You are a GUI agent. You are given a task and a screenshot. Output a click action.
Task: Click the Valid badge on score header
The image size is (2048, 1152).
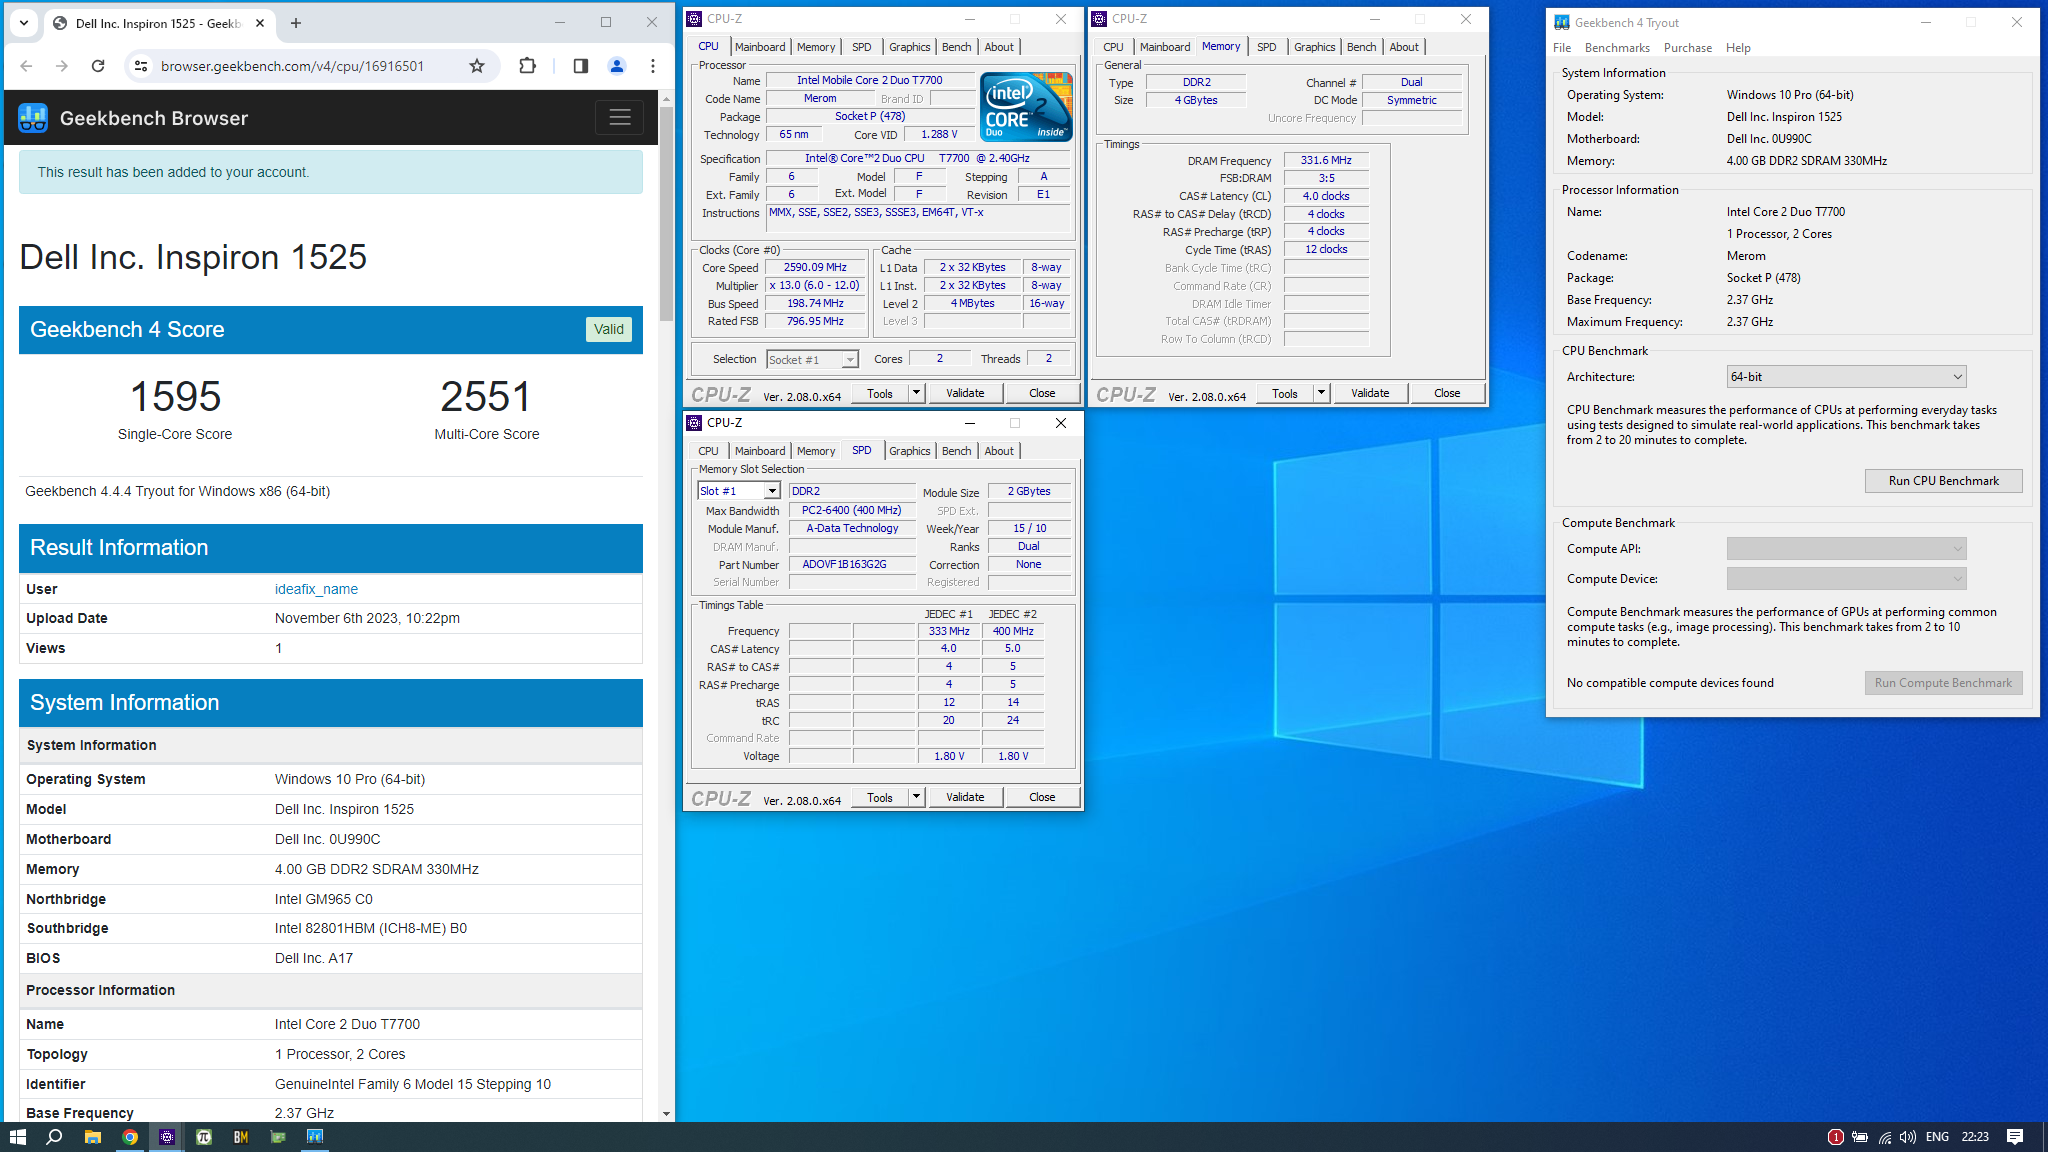coord(608,330)
